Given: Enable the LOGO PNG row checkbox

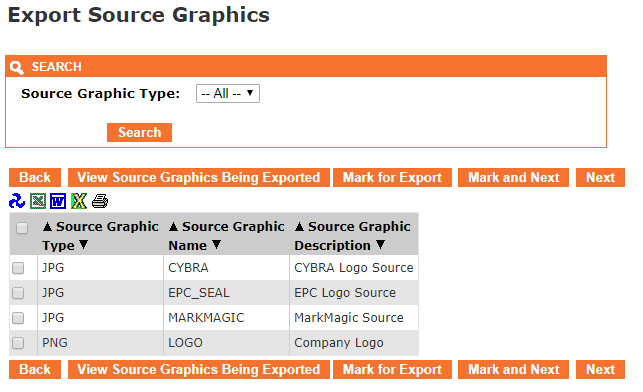Looking at the screenshot, I should coord(18,343).
